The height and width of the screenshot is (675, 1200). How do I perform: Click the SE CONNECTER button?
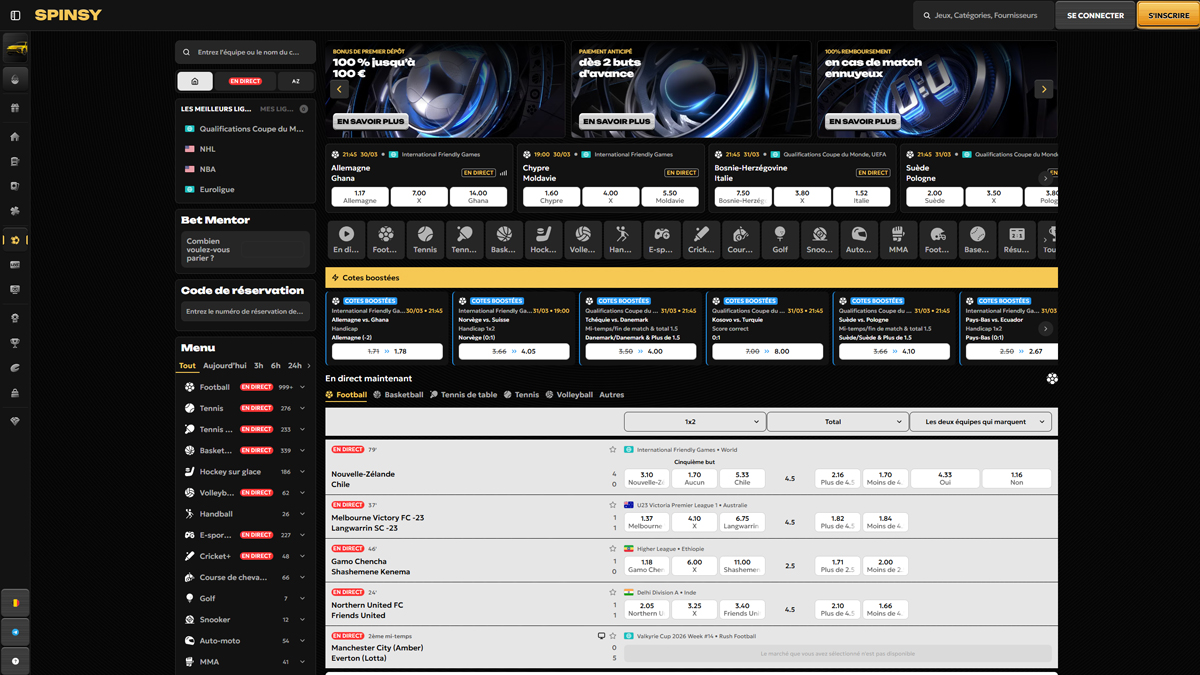point(1095,16)
